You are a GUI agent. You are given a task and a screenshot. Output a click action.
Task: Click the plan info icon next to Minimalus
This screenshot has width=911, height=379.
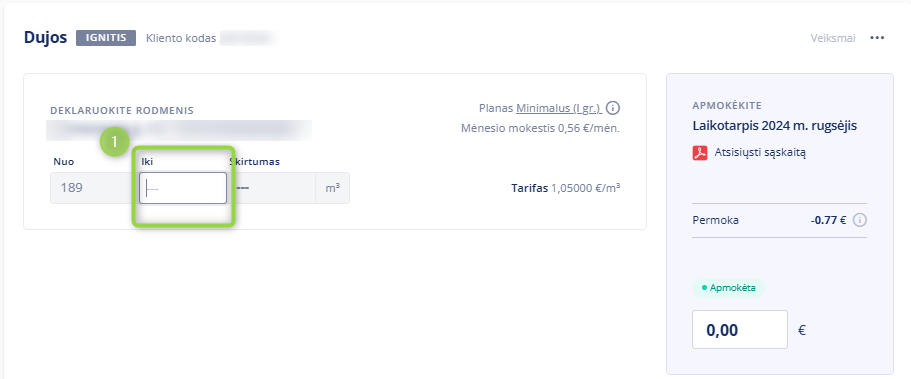point(613,108)
